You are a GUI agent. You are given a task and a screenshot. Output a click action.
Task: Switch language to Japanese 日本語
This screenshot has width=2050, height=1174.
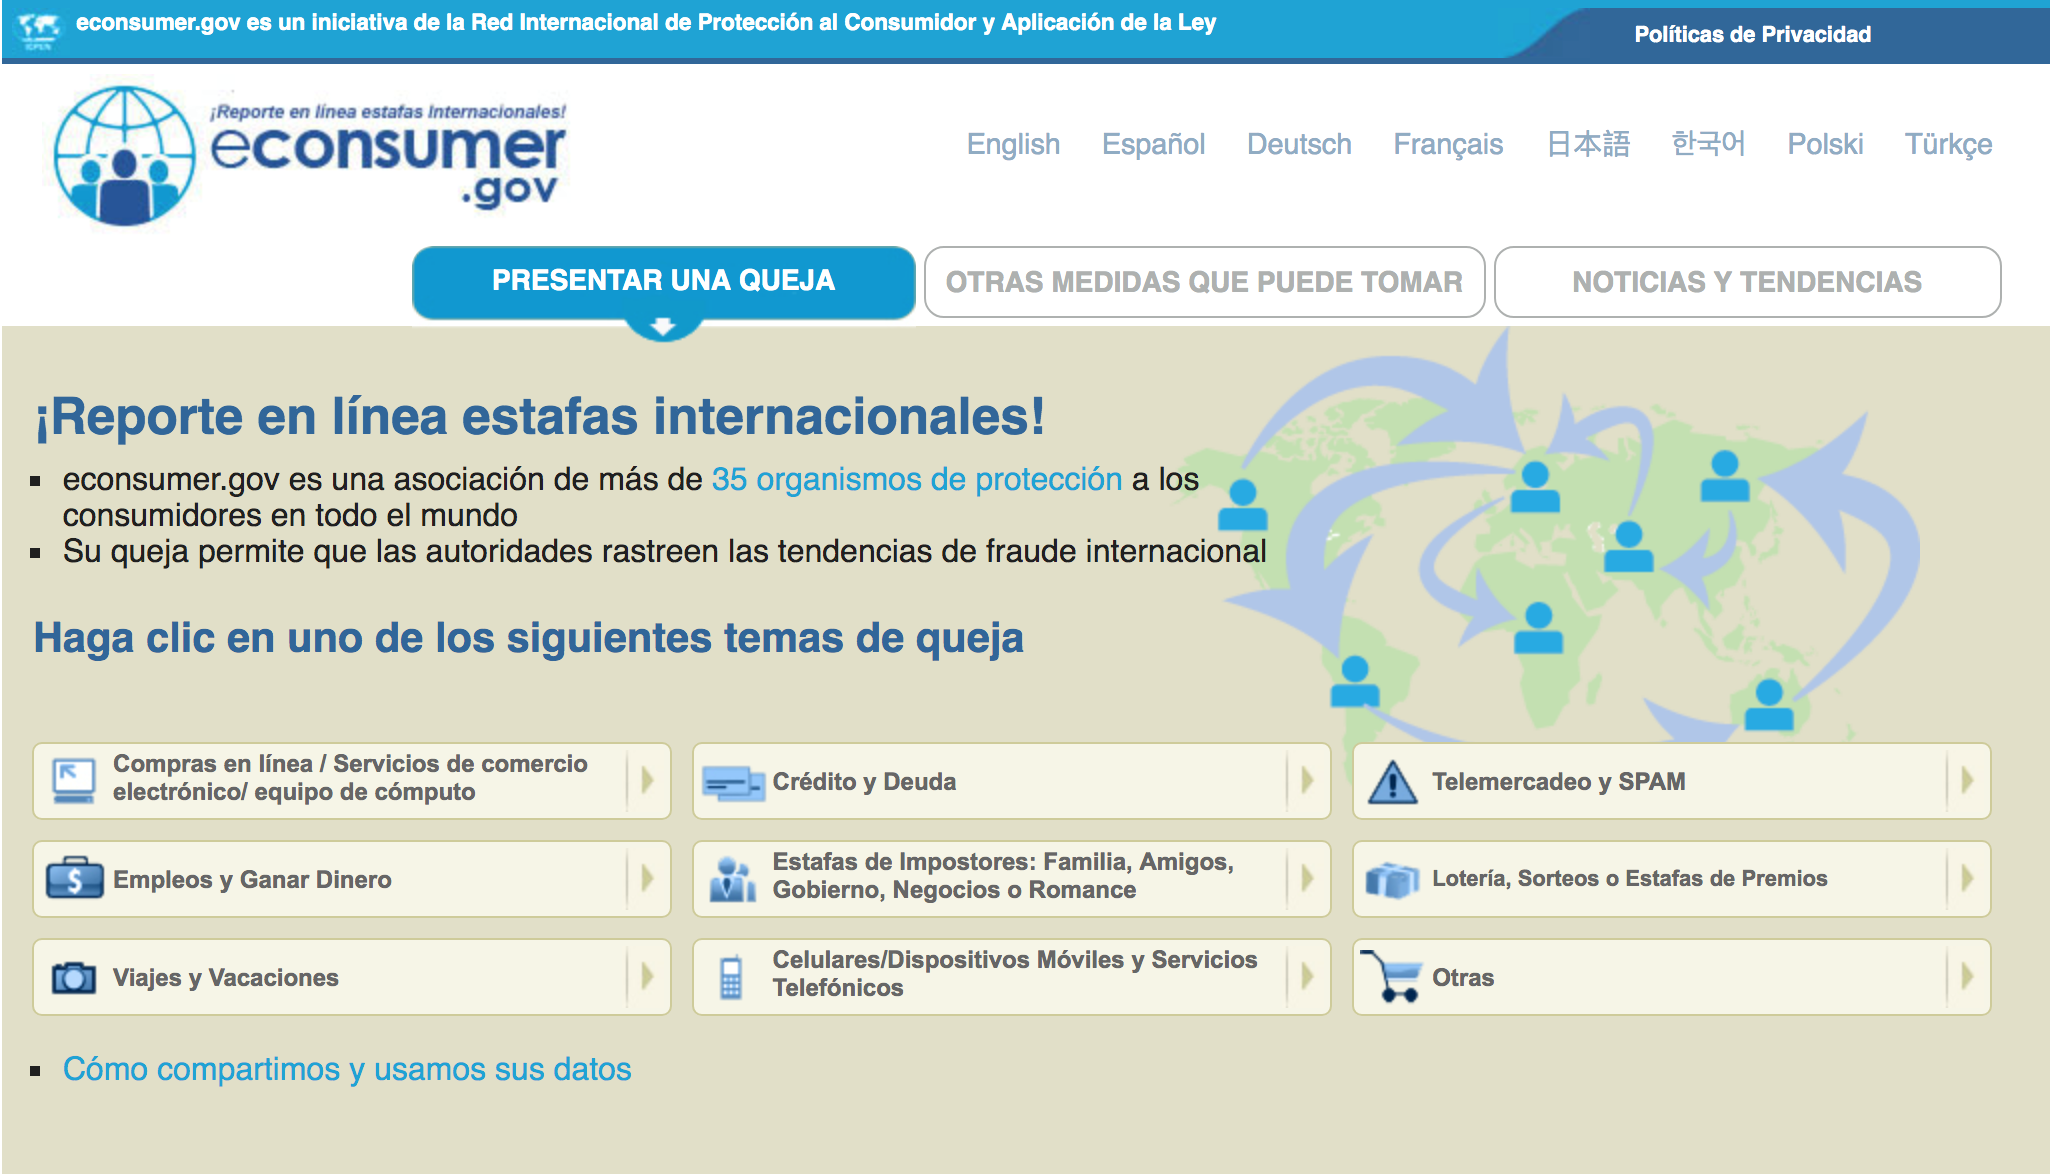[1588, 144]
